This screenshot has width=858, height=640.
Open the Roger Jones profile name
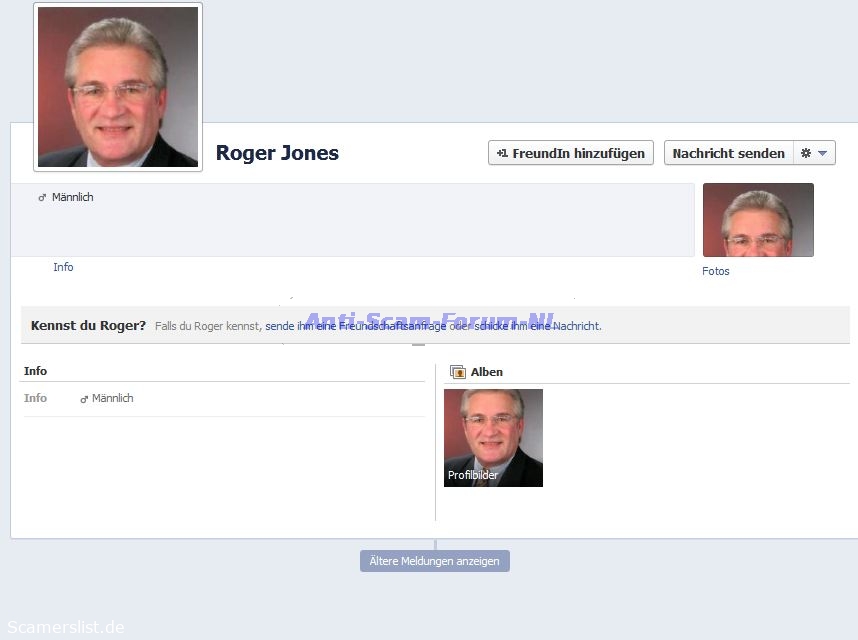pos(277,153)
